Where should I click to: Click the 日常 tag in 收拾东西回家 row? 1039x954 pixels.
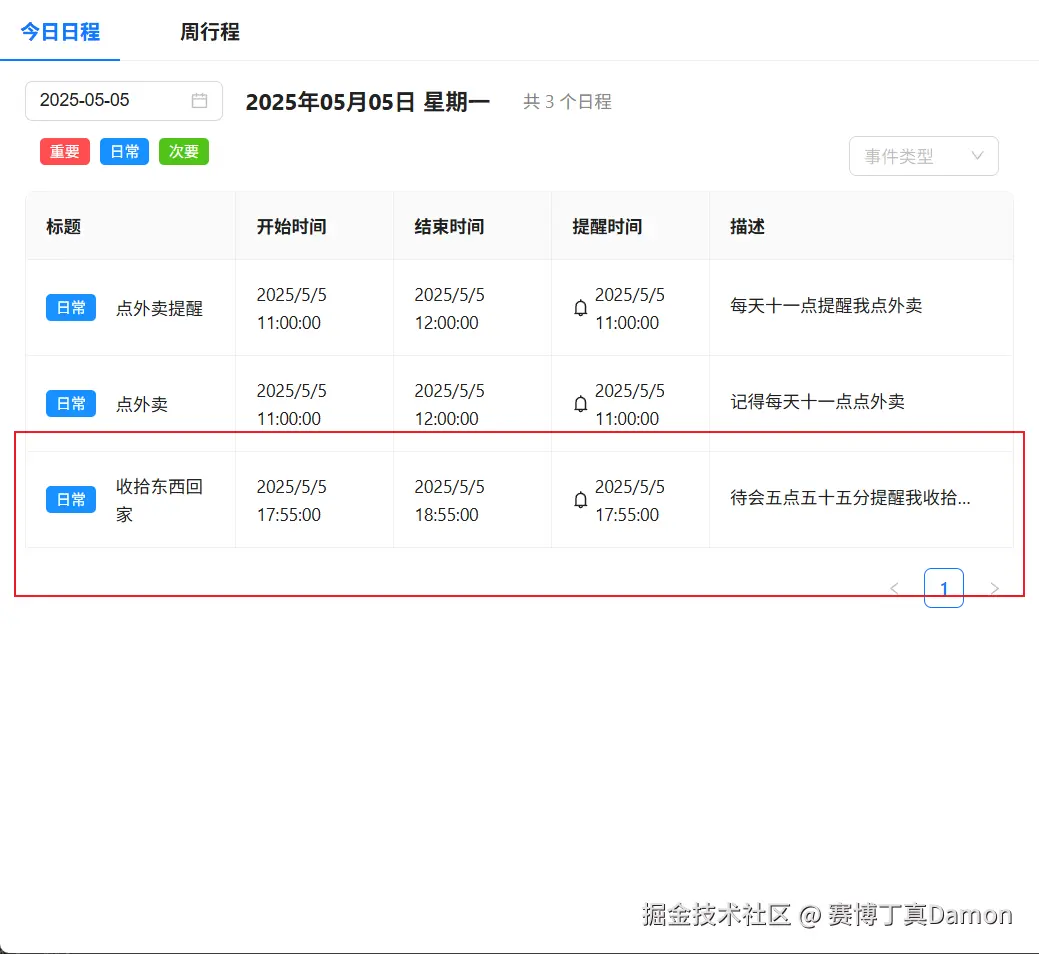click(x=71, y=500)
